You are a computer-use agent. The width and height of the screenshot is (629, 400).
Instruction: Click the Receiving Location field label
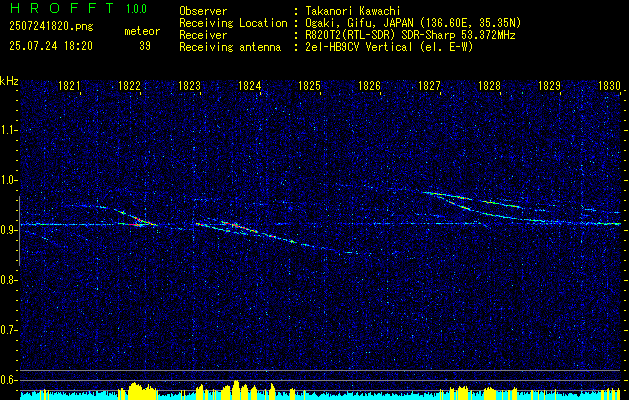233,23
